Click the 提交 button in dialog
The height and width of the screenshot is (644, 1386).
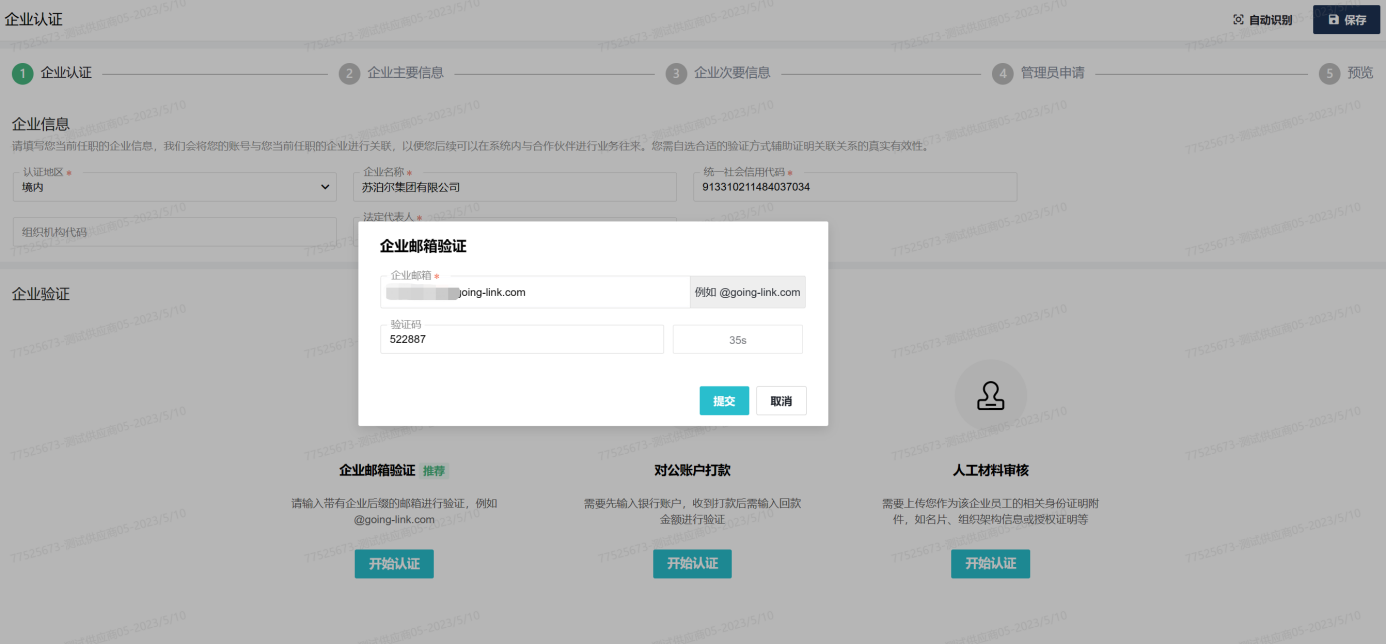click(x=724, y=401)
